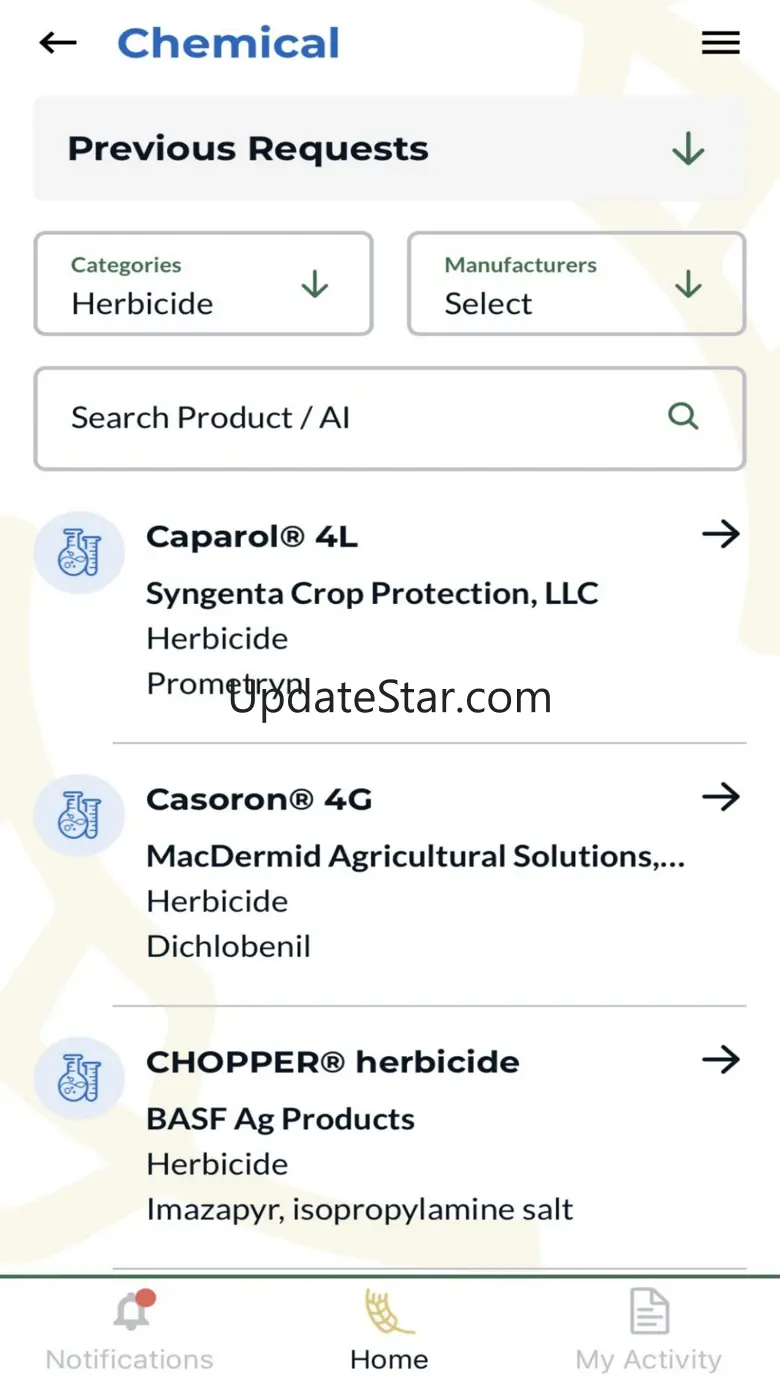The image size is (780, 1387).
Task: Tap the CHOPPER herbicide flask icon
Action: pyautogui.click(x=79, y=1079)
